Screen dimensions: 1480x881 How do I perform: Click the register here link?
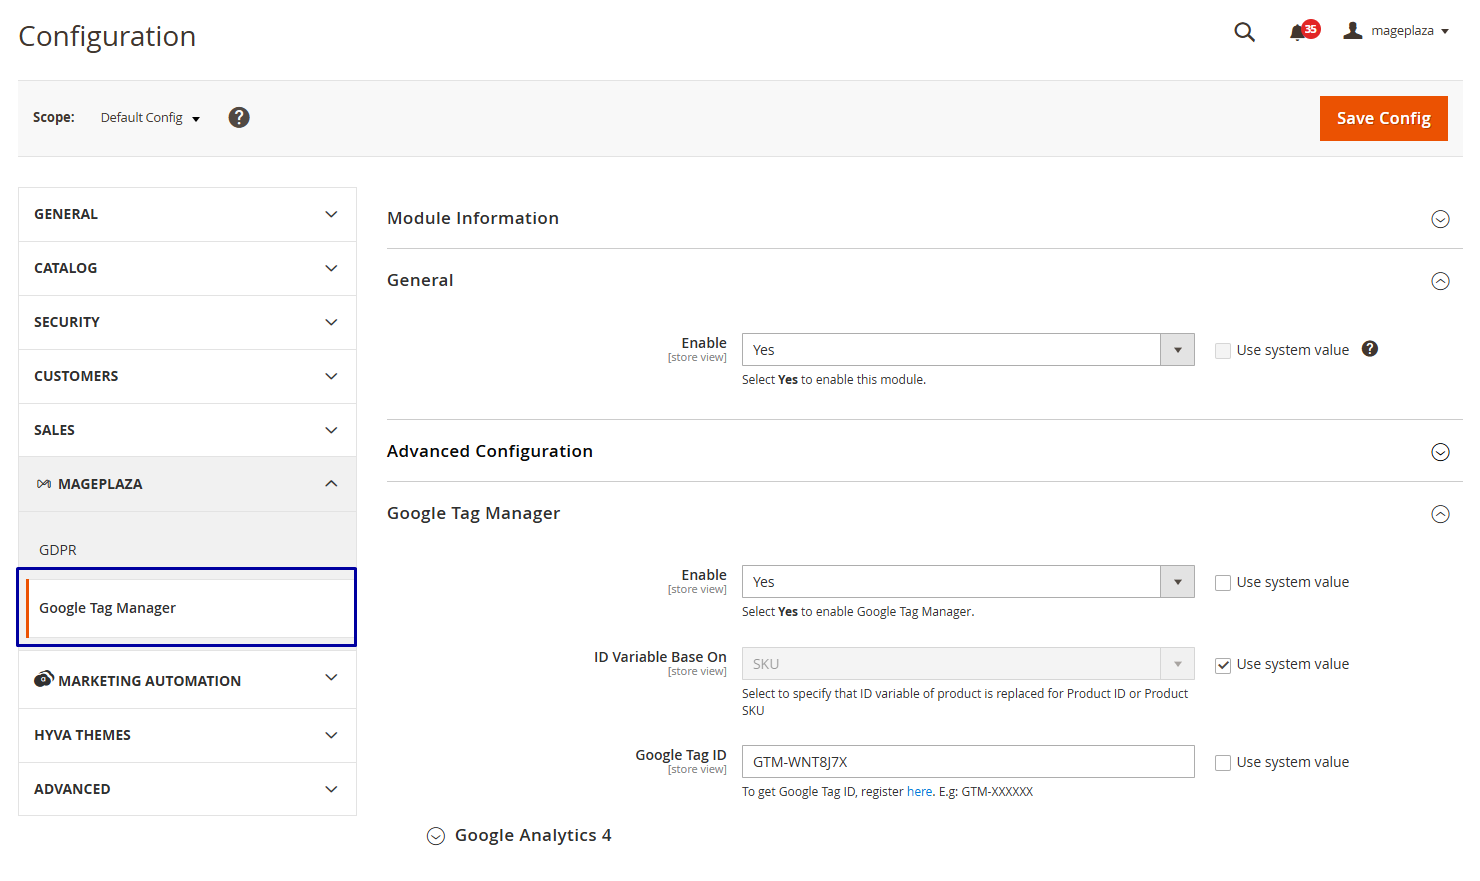pyautogui.click(x=919, y=791)
